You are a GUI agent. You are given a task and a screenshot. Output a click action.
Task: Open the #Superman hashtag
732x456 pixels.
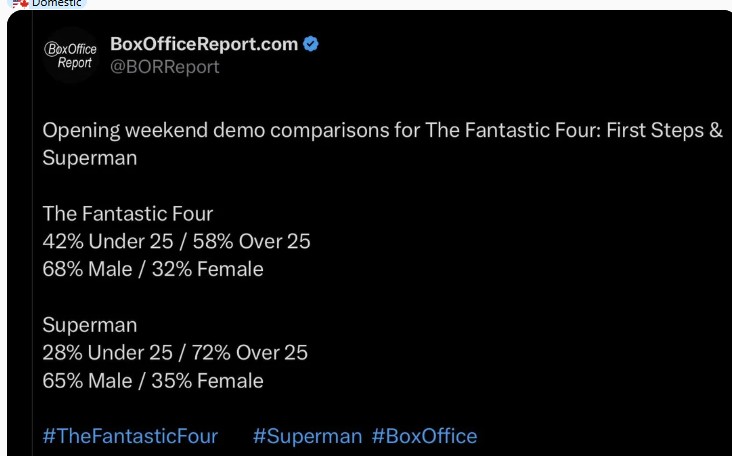click(307, 436)
